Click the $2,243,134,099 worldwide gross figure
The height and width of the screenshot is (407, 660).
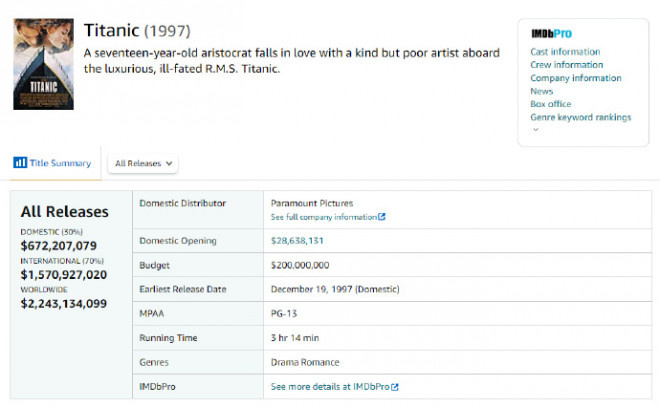tap(63, 304)
